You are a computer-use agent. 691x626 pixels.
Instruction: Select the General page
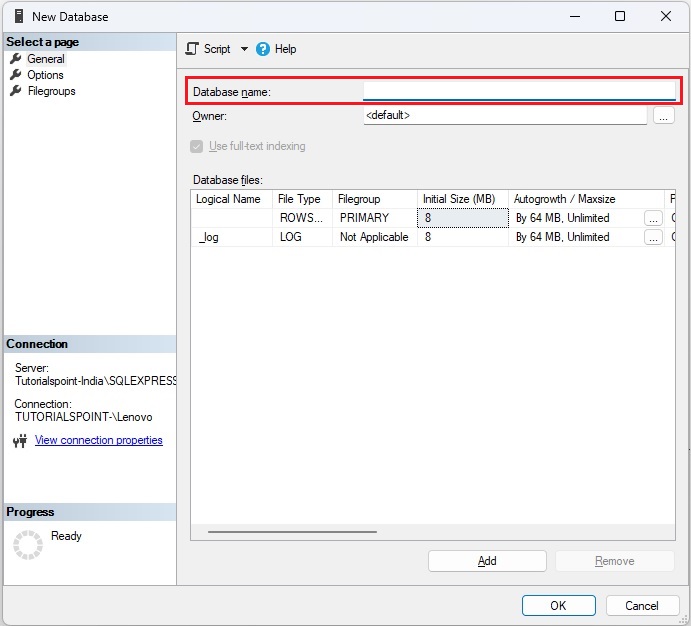pos(46,59)
